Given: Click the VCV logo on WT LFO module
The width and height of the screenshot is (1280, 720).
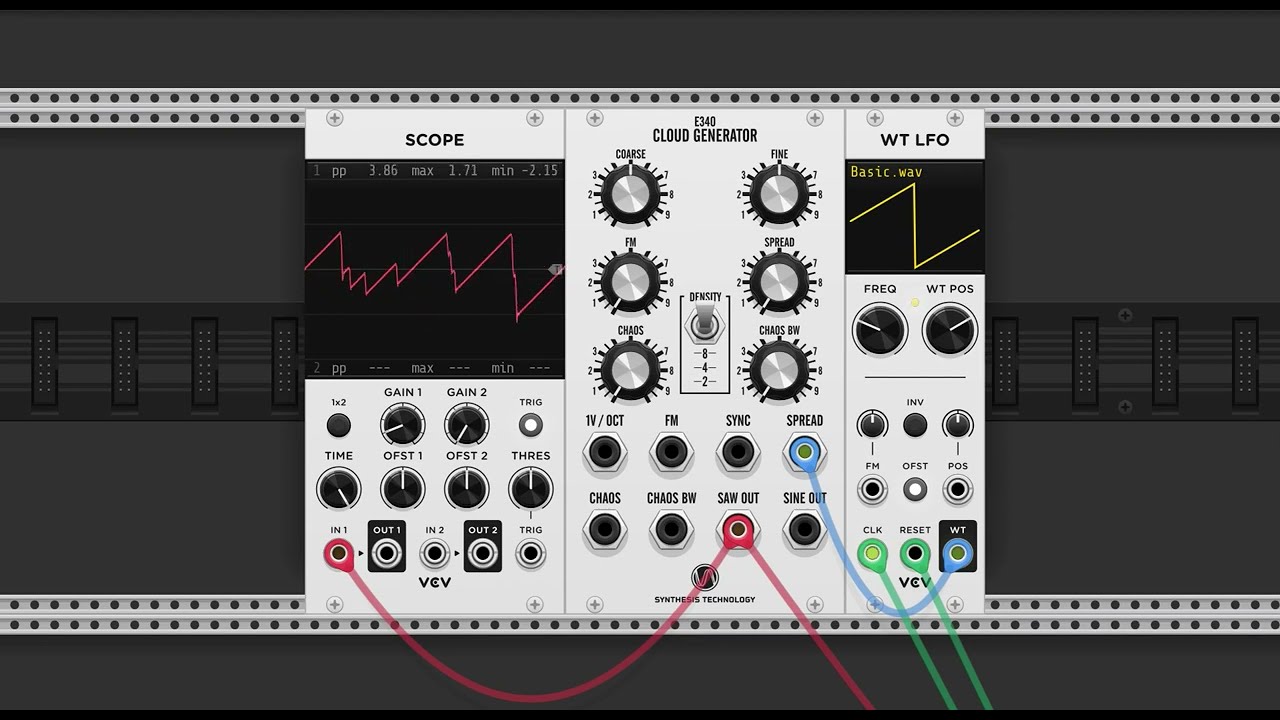Looking at the screenshot, I should [x=915, y=583].
